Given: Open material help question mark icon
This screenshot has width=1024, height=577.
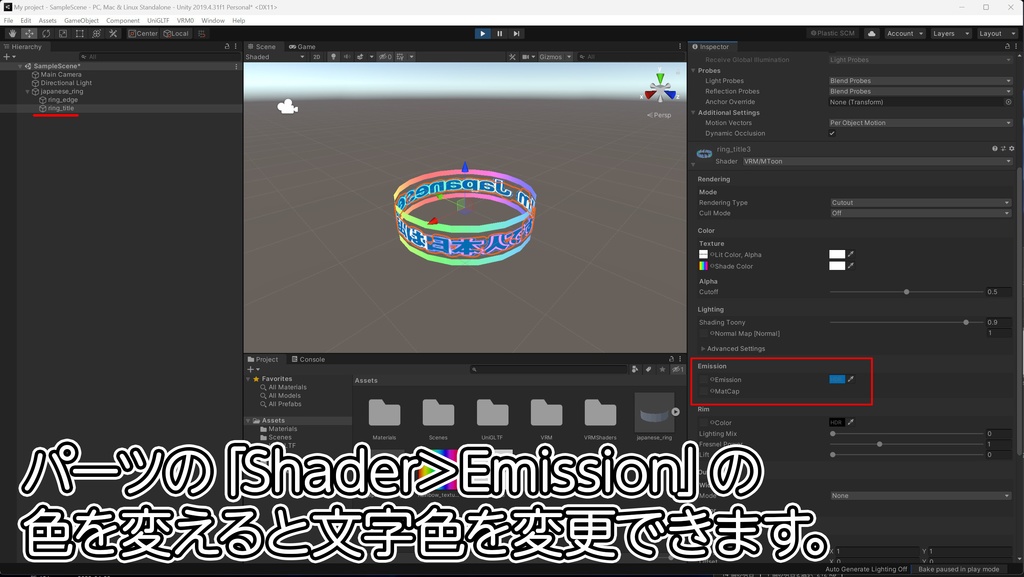Looking at the screenshot, I should point(995,149).
